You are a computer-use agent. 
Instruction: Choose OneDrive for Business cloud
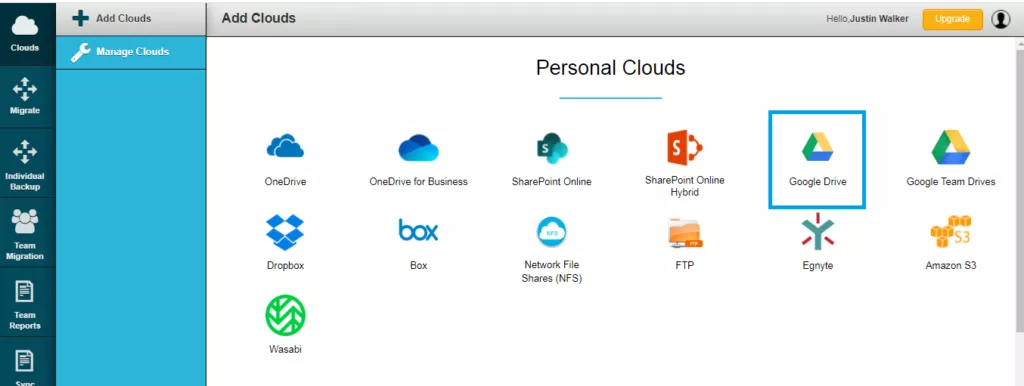click(x=419, y=148)
